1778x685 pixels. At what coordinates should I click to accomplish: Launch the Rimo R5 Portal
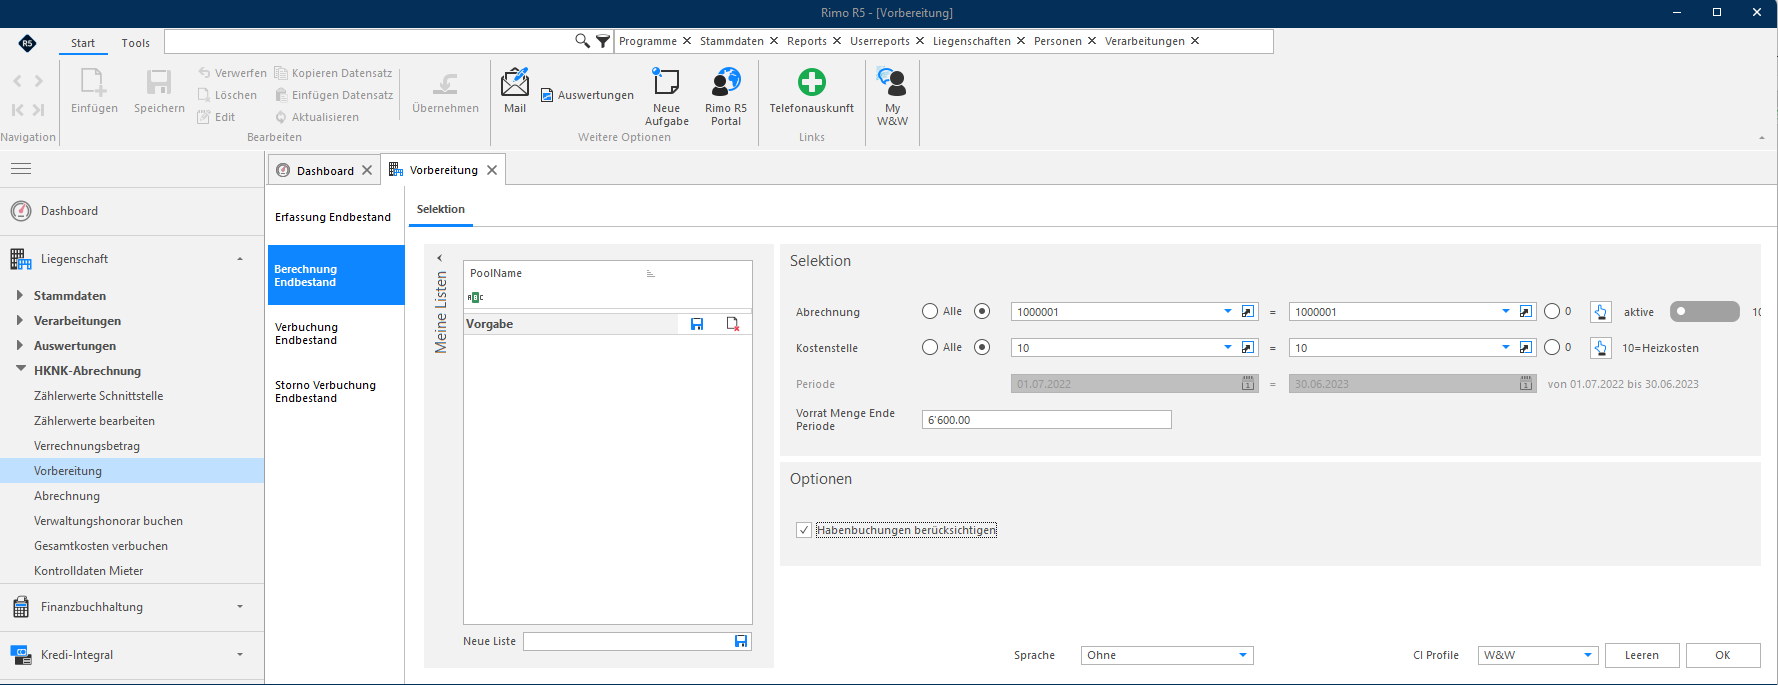click(x=726, y=97)
